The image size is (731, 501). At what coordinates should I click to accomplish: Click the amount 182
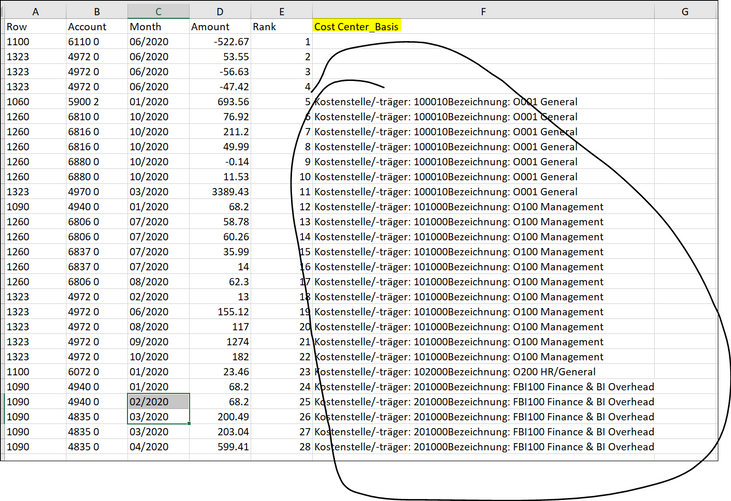pyautogui.click(x=220, y=357)
